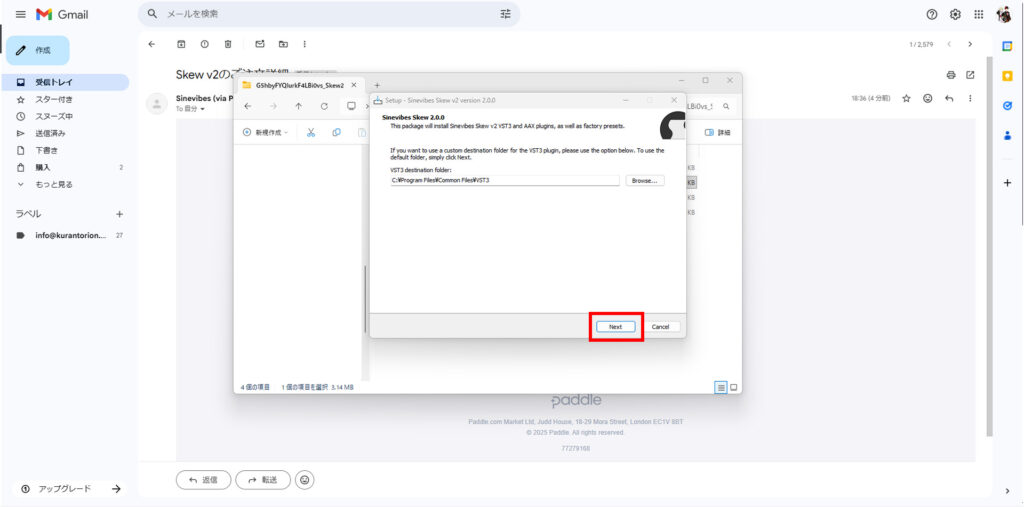The height and width of the screenshot is (507, 1024).
Task: Delete this email with trash icon
Action: [228, 44]
